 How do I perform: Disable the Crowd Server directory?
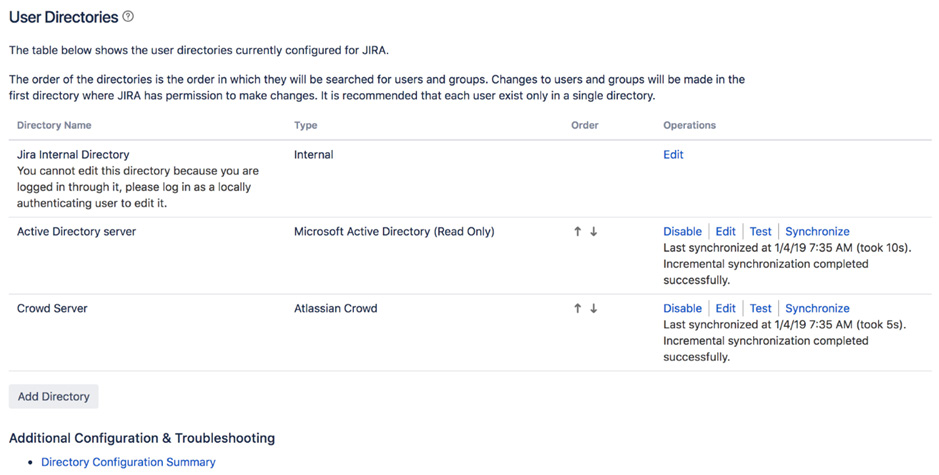point(682,308)
